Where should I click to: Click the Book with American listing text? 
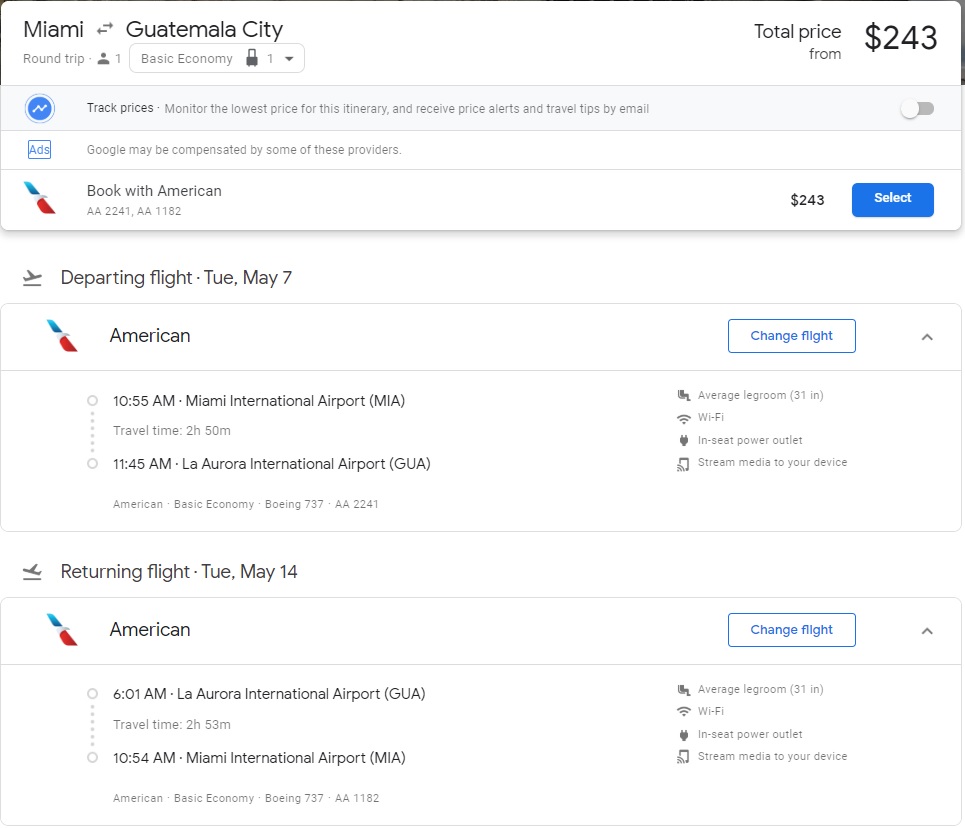[154, 191]
